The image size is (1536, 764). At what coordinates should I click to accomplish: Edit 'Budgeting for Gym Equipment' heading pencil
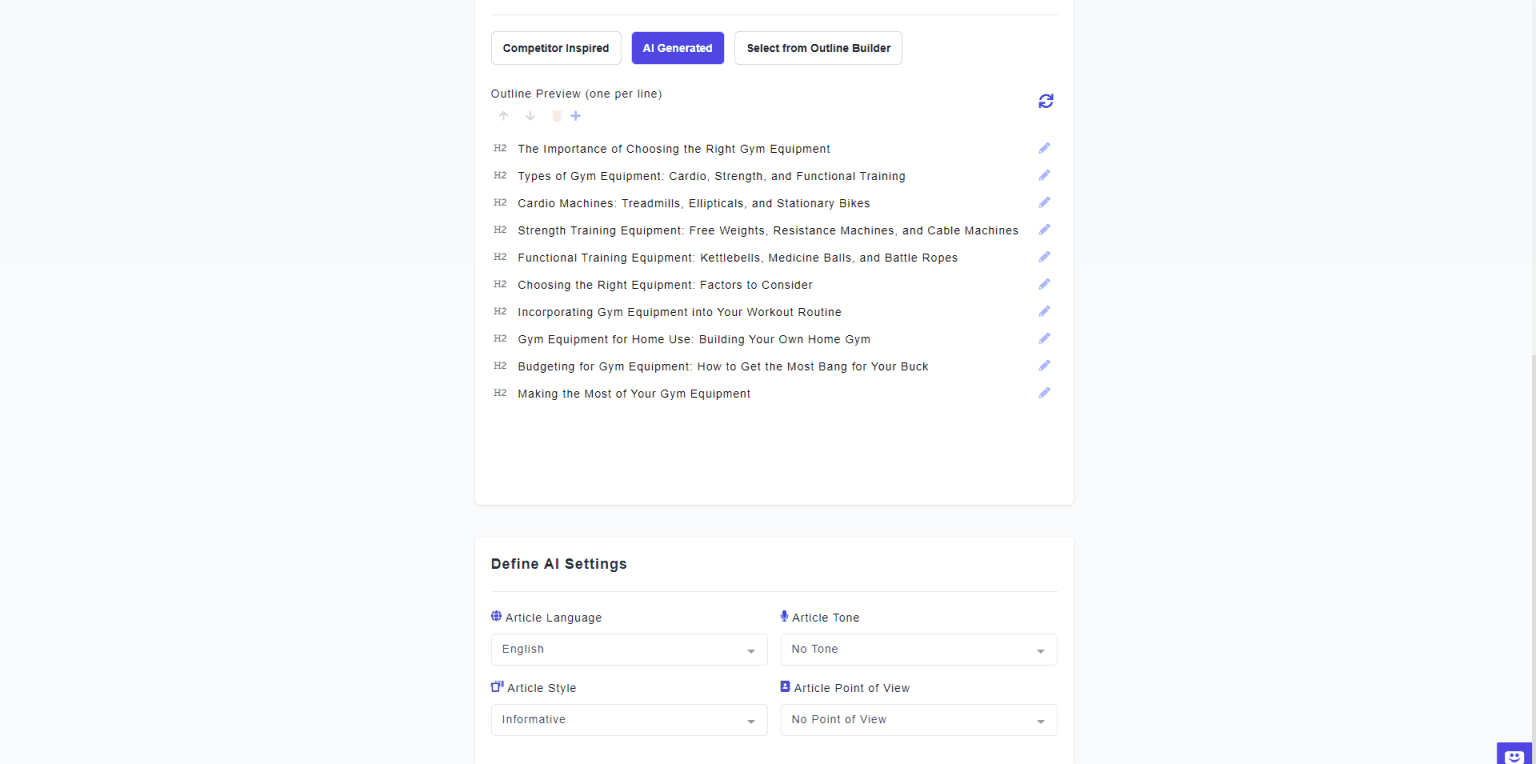pyautogui.click(x=1044, y=366)
